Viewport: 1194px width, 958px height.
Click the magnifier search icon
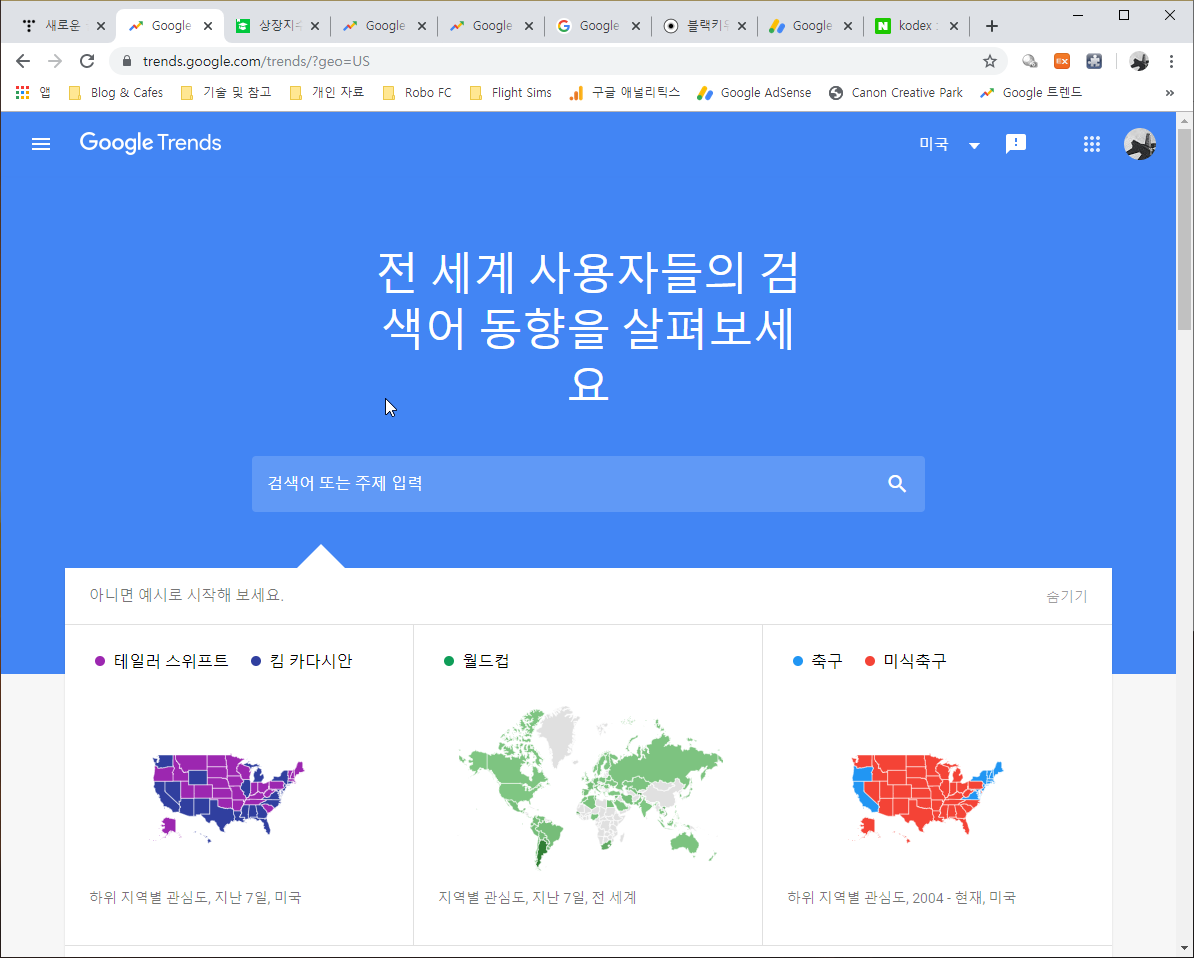click(897, 484)
